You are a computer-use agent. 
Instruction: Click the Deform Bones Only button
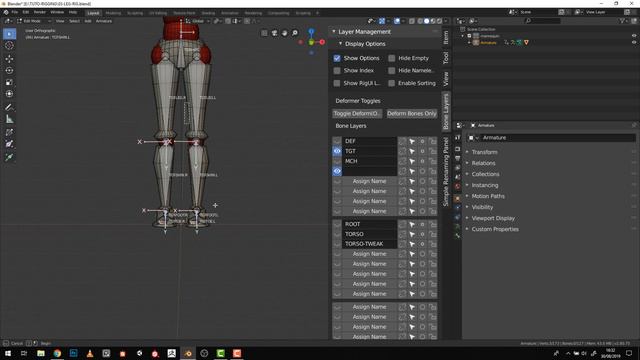coord(411,113)
